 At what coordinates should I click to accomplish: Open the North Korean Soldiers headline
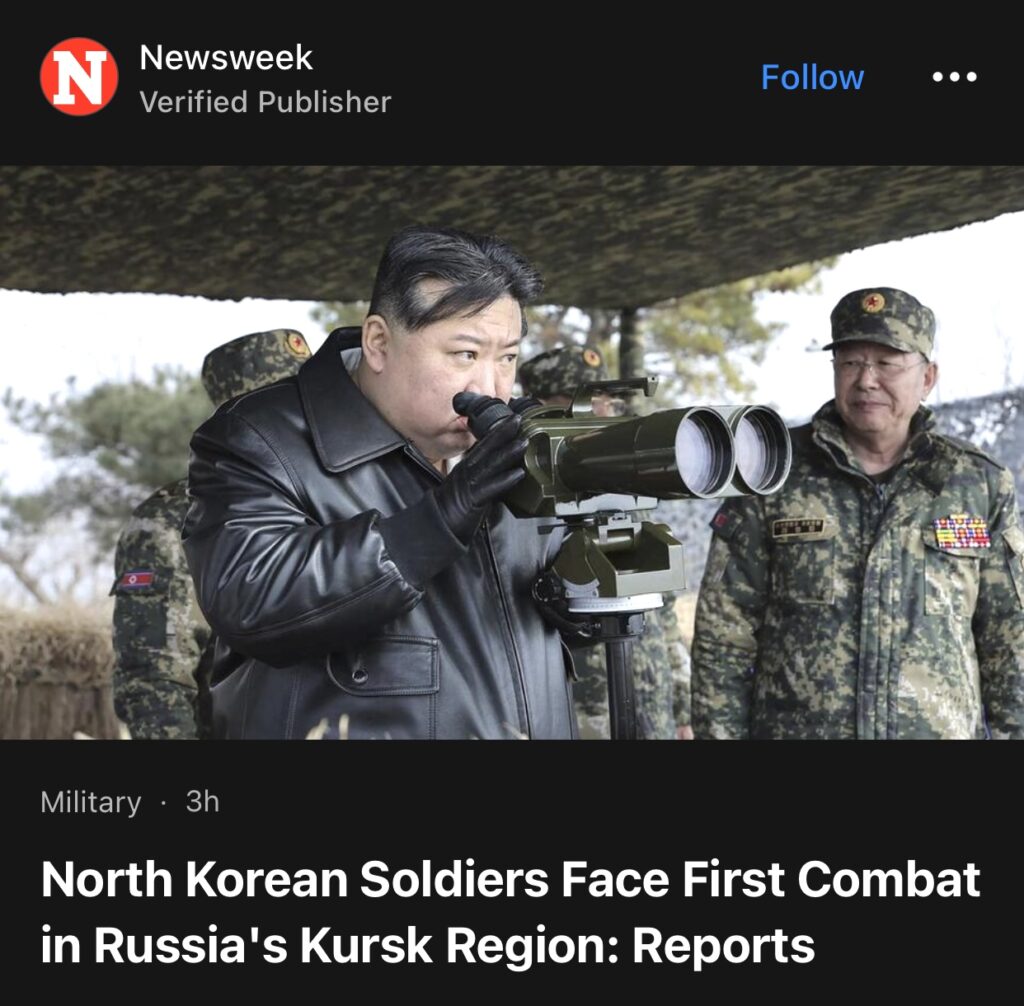point(511,912)
